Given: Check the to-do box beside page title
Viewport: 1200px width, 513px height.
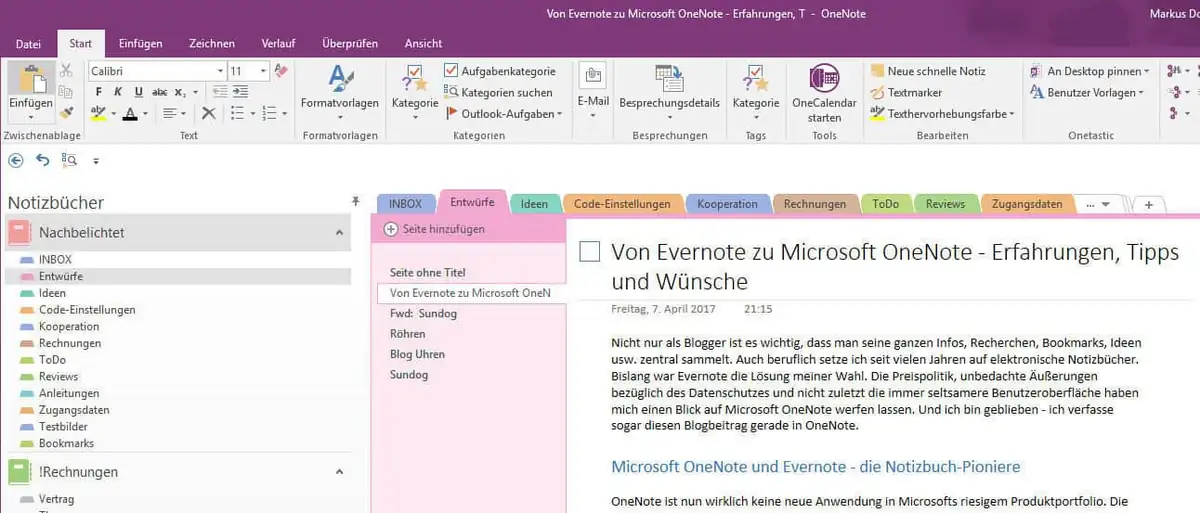Looking at the screenshot, I should click(x=590, y=251).
